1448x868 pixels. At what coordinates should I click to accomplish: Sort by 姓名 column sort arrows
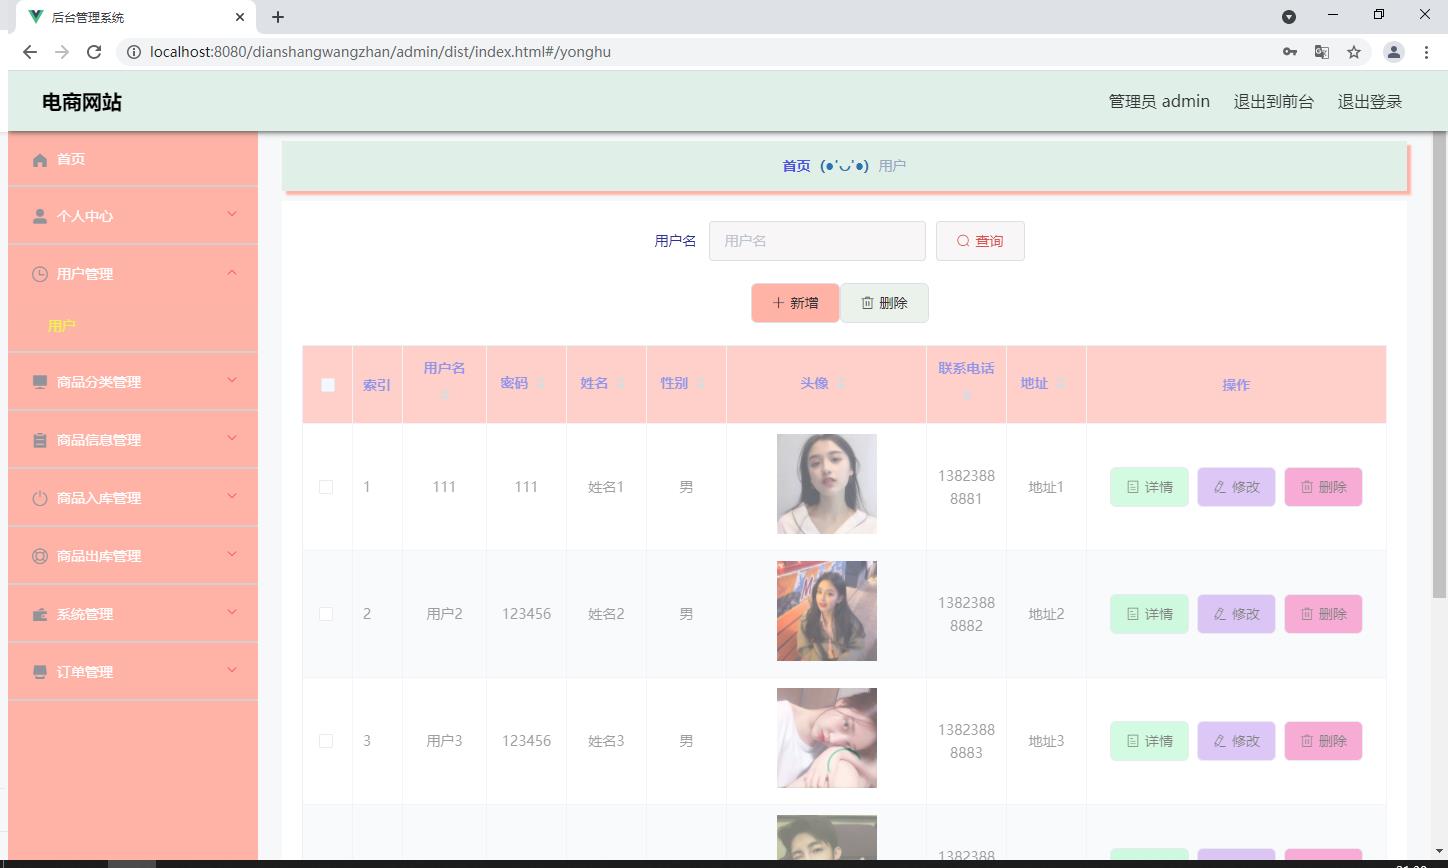click(x=621, y=384)
